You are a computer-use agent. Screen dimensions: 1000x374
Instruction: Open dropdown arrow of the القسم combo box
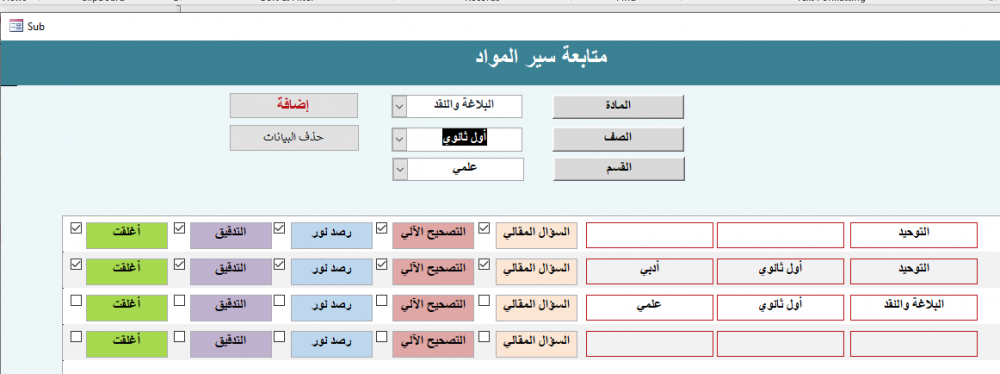point(401,170)
